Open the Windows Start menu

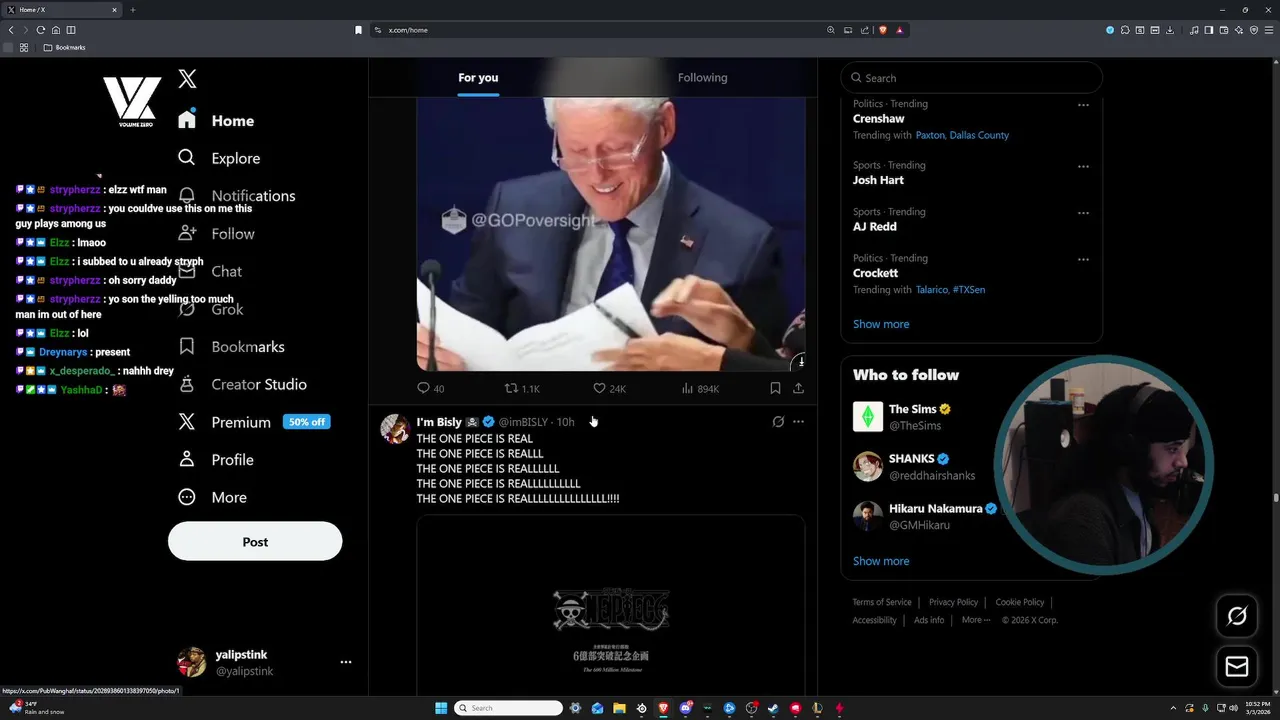point(441,708)
